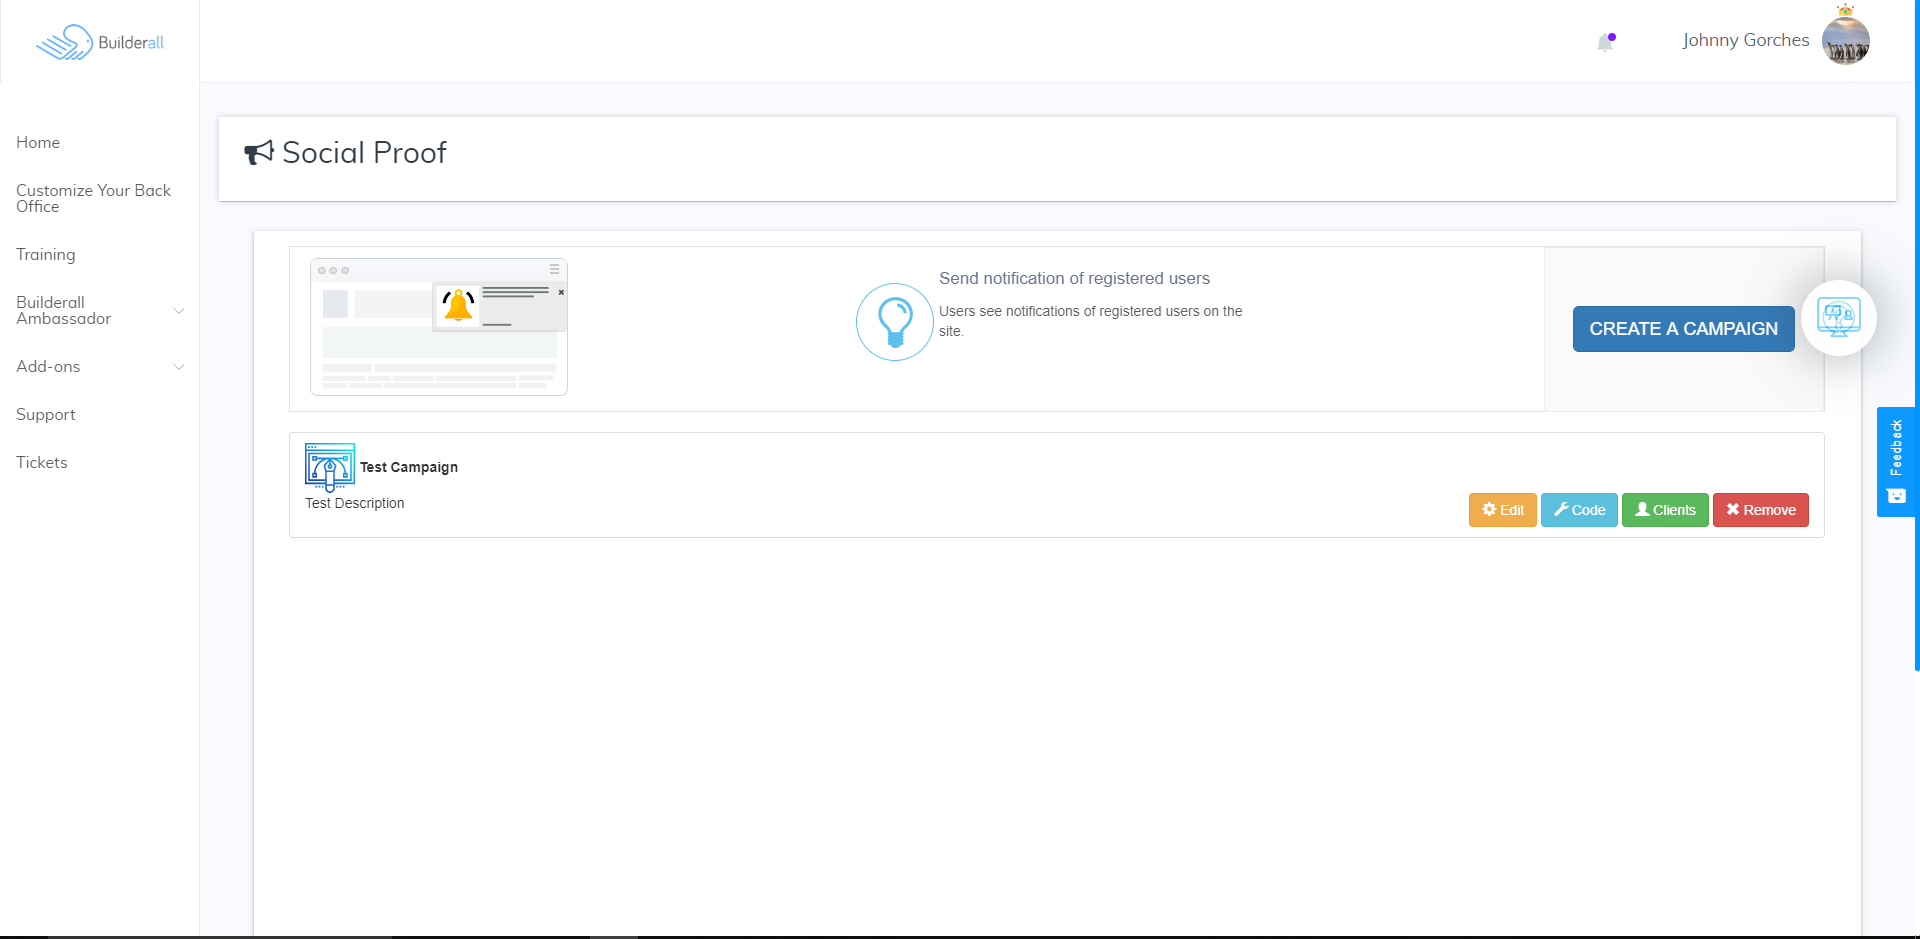
Task: Click the Social Proof megaphone icon
Action: tap(259, 153)
